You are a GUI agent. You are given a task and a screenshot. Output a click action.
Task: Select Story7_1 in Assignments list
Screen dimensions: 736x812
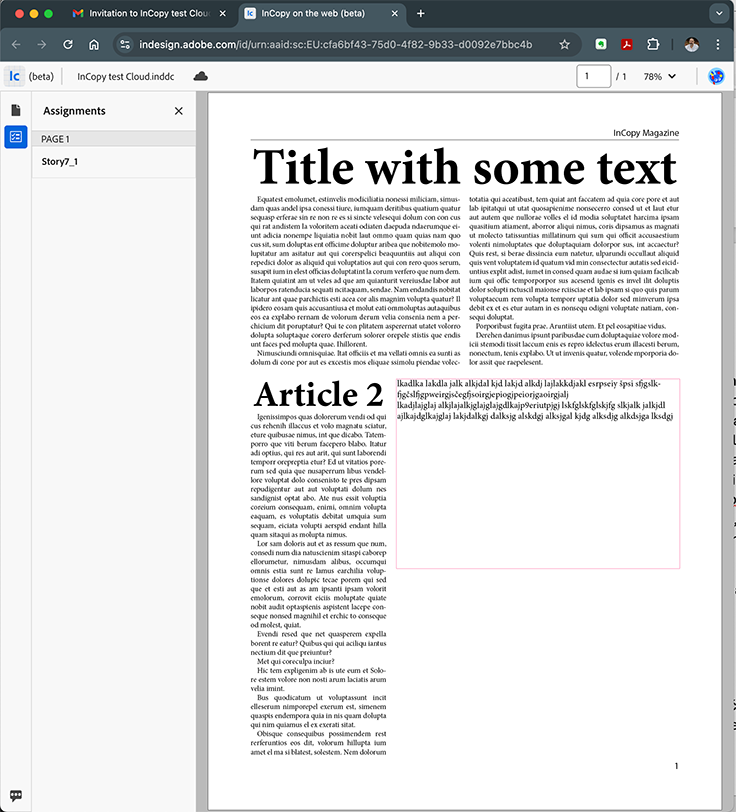click(114, 162)
